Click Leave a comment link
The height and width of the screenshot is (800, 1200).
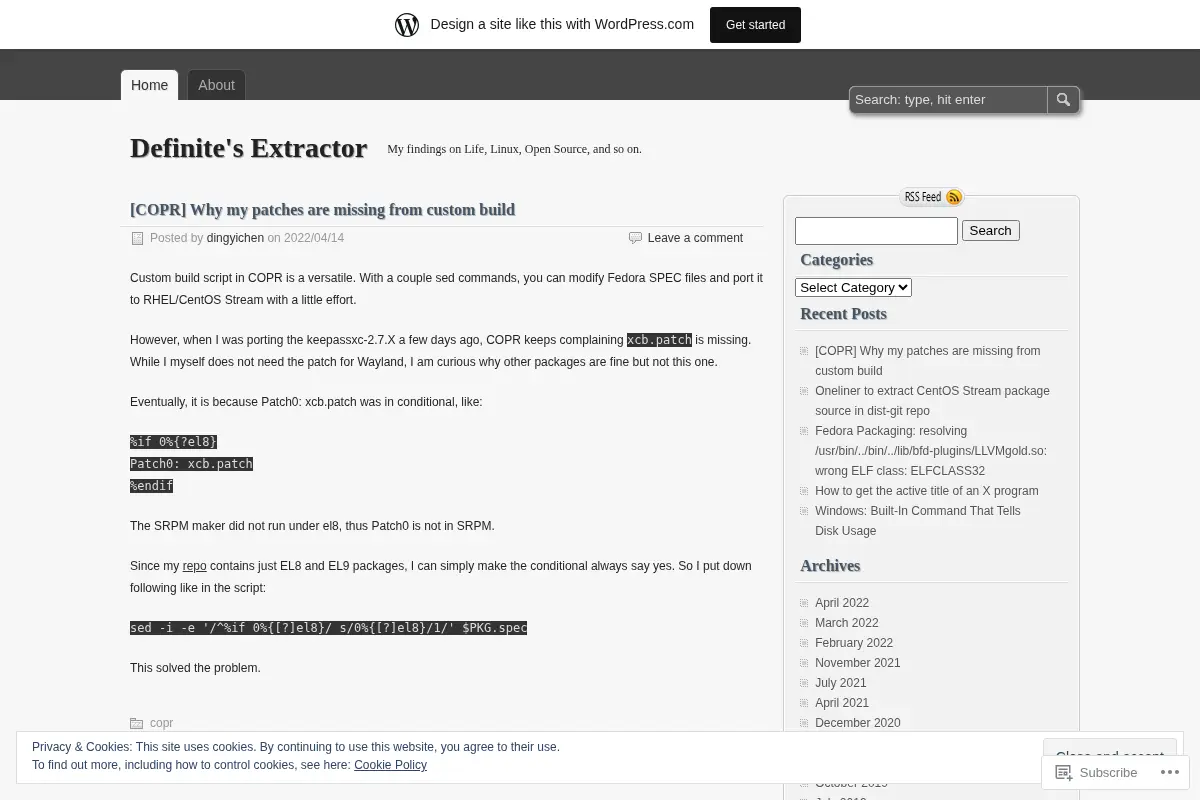pyautogui.click(x=695, y=238)
